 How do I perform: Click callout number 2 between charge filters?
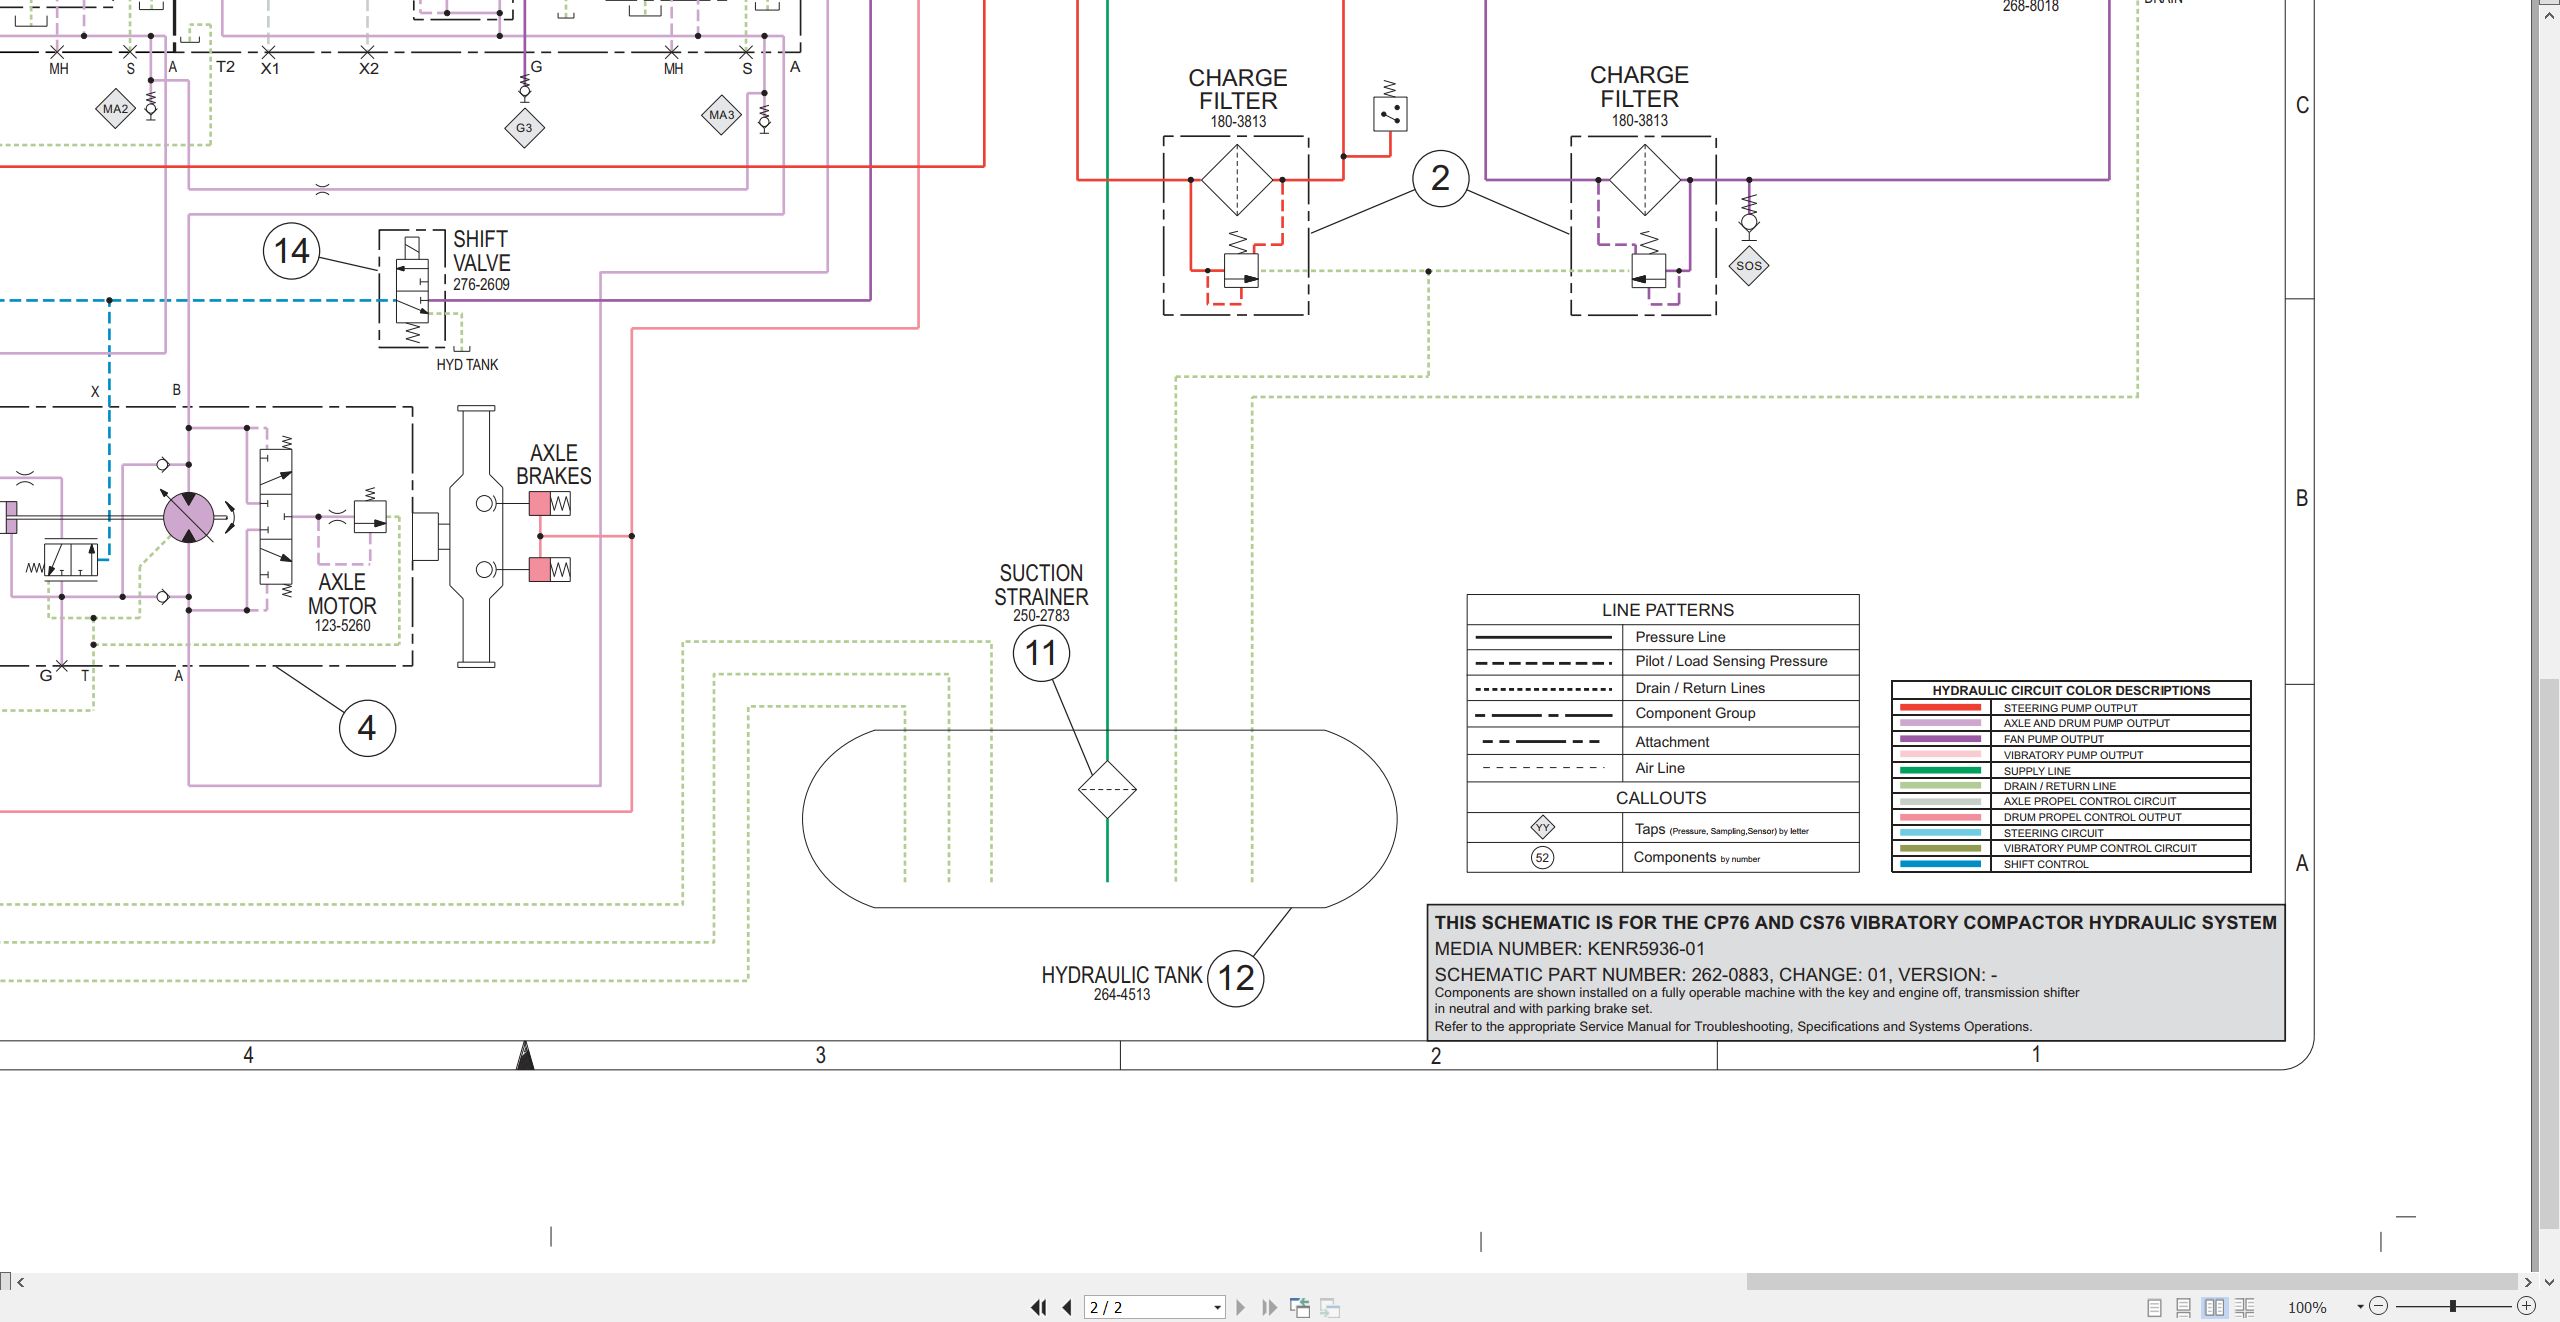pos(1440,178)
